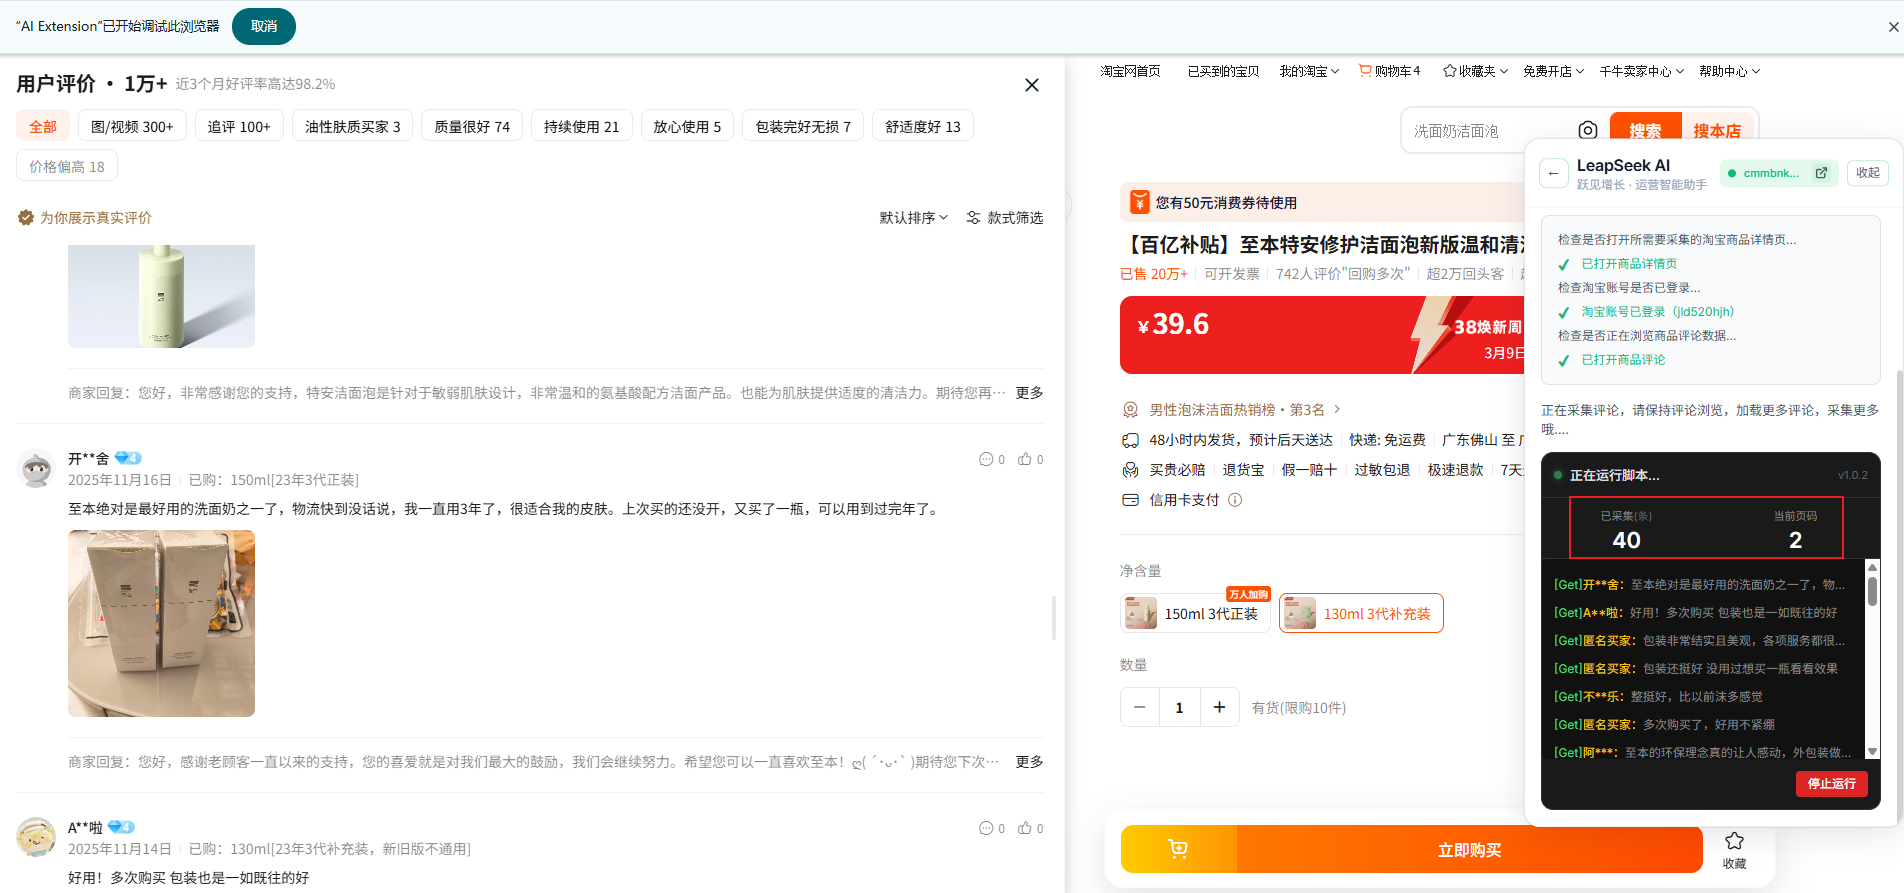Open the 默认排序 sort dropdown

pyautogui.click(x=913, y=218)
